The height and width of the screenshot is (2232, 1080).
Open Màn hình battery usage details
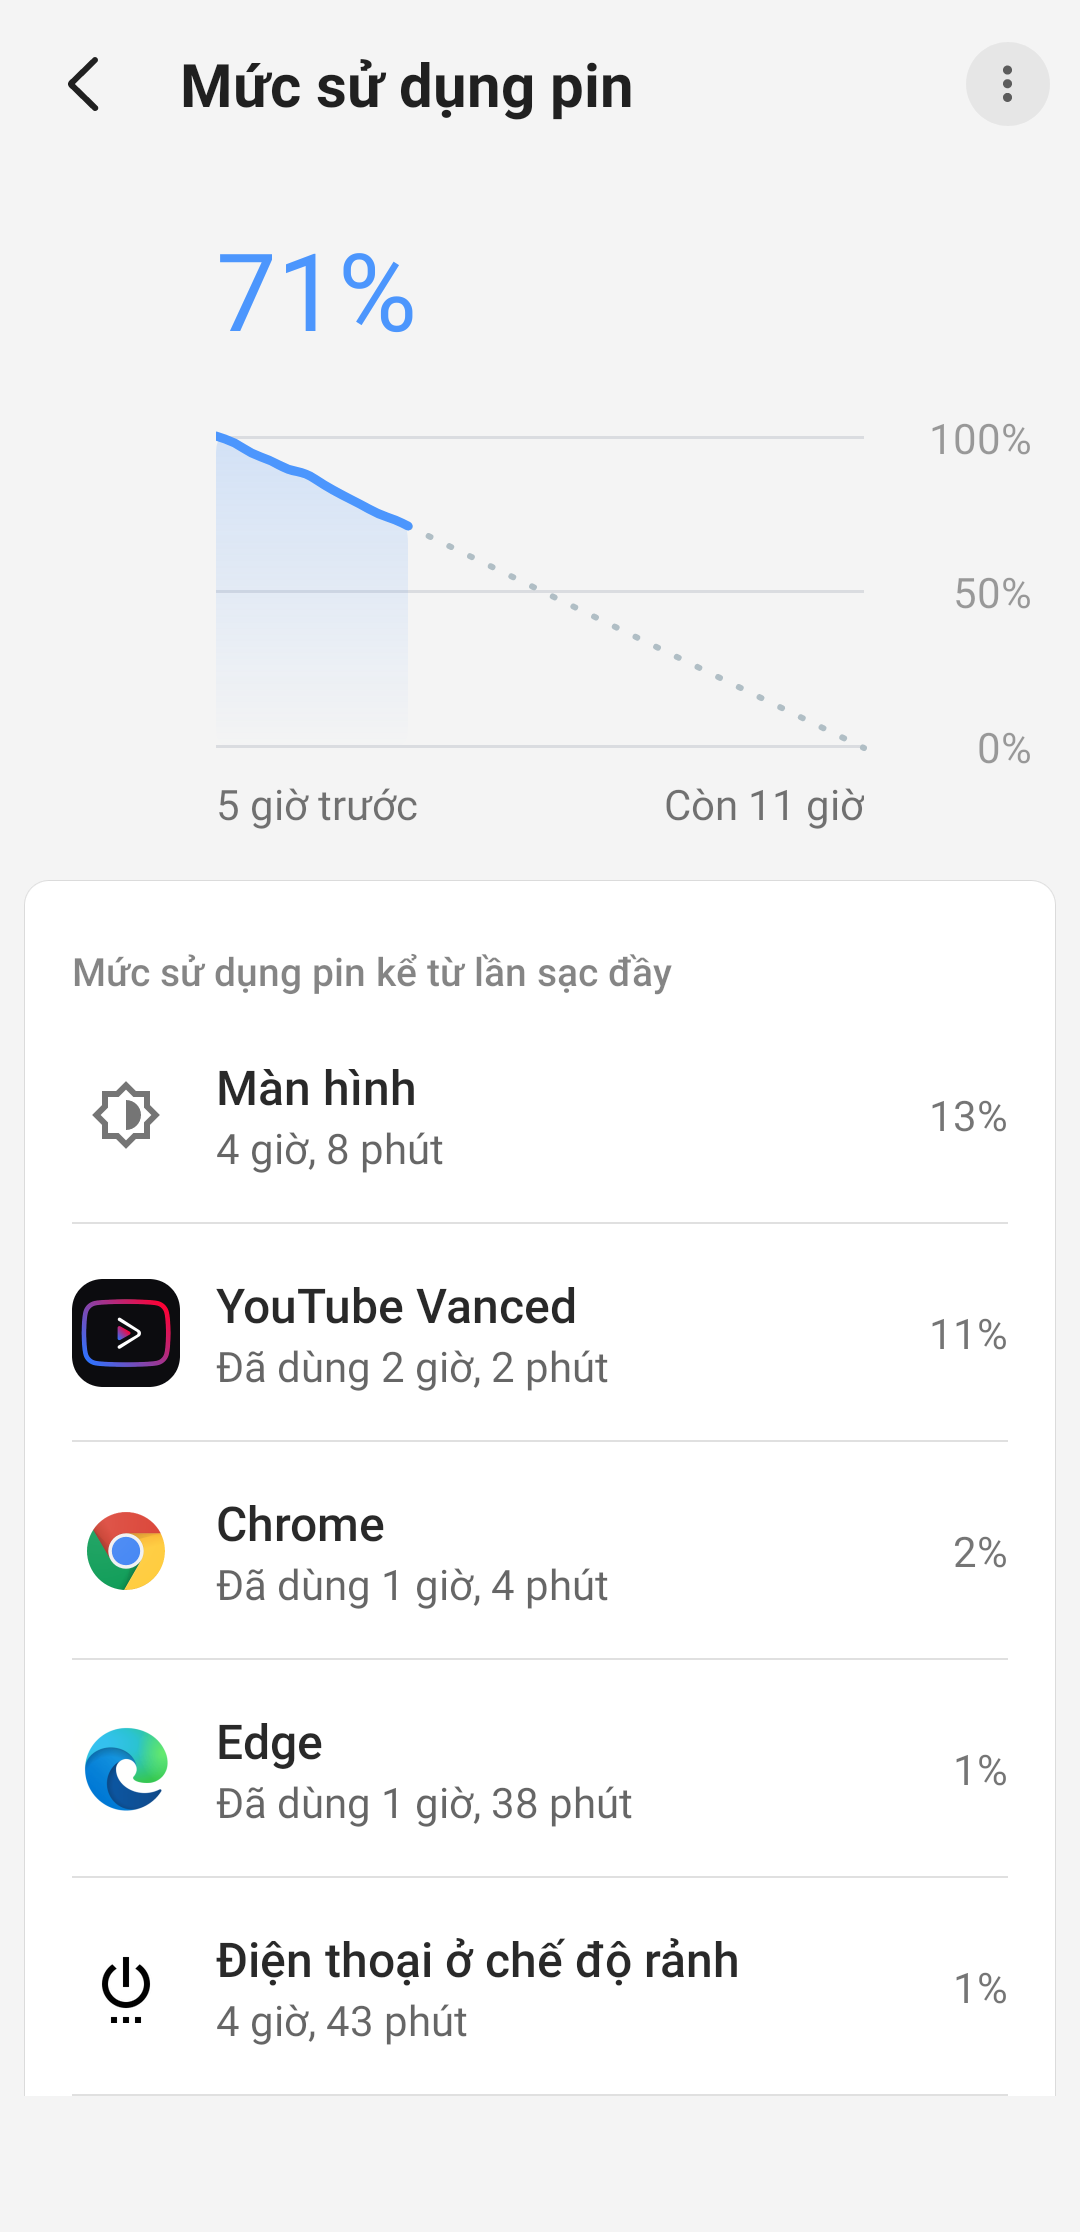tap(540, 1117)
